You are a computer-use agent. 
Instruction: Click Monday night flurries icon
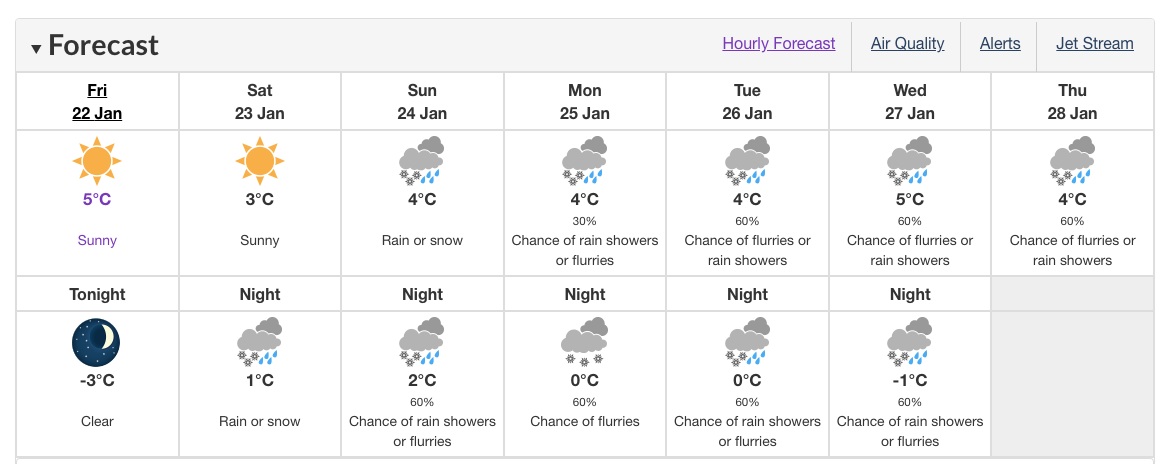[x=585, y=342]
